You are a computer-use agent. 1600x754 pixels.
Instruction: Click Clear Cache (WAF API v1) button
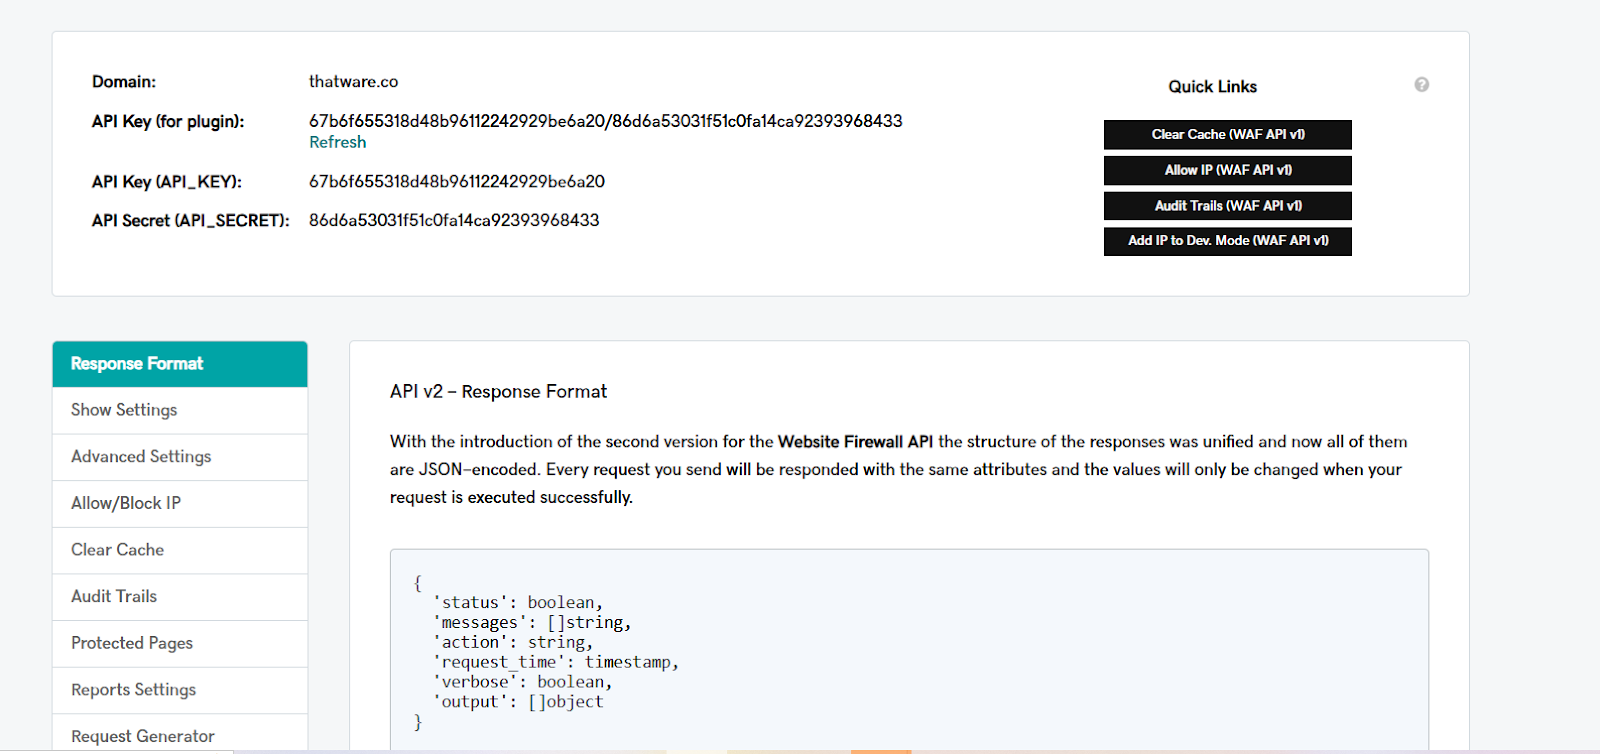[x=1227, y=134]
